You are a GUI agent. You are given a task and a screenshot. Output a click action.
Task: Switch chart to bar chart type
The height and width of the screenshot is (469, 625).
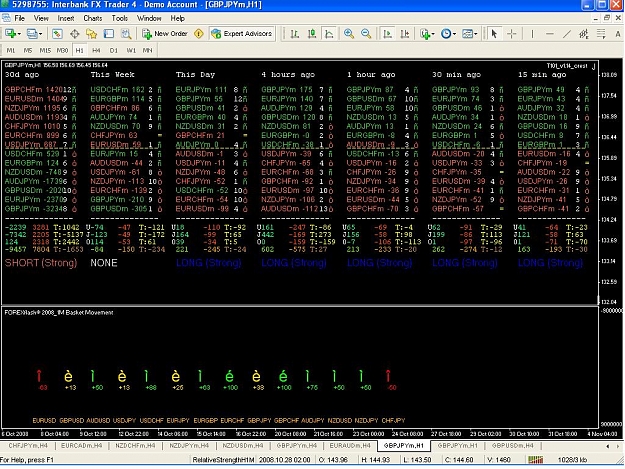click(295, 34)
